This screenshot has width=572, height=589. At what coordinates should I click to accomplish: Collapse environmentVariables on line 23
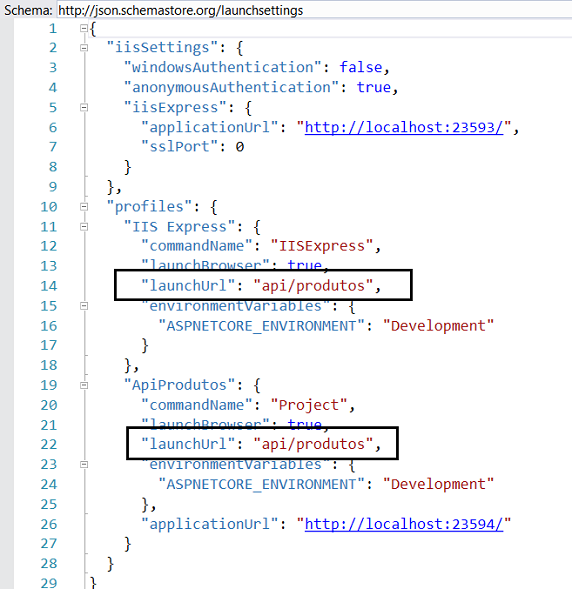pos(84,464)
